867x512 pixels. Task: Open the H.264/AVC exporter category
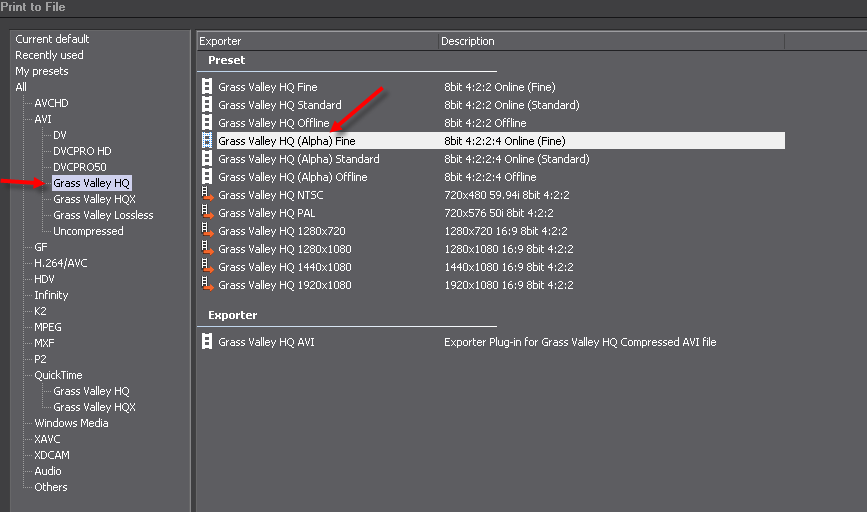click(61, 263)
